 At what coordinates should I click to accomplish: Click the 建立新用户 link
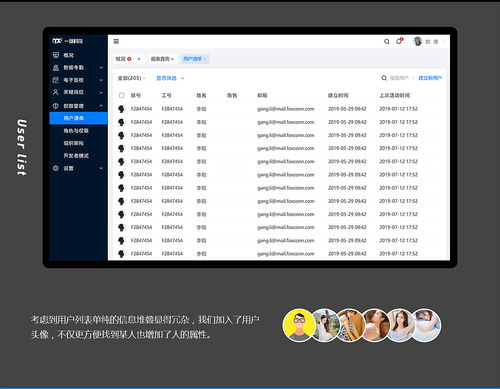pyautogui.click(x=430, y=78)
